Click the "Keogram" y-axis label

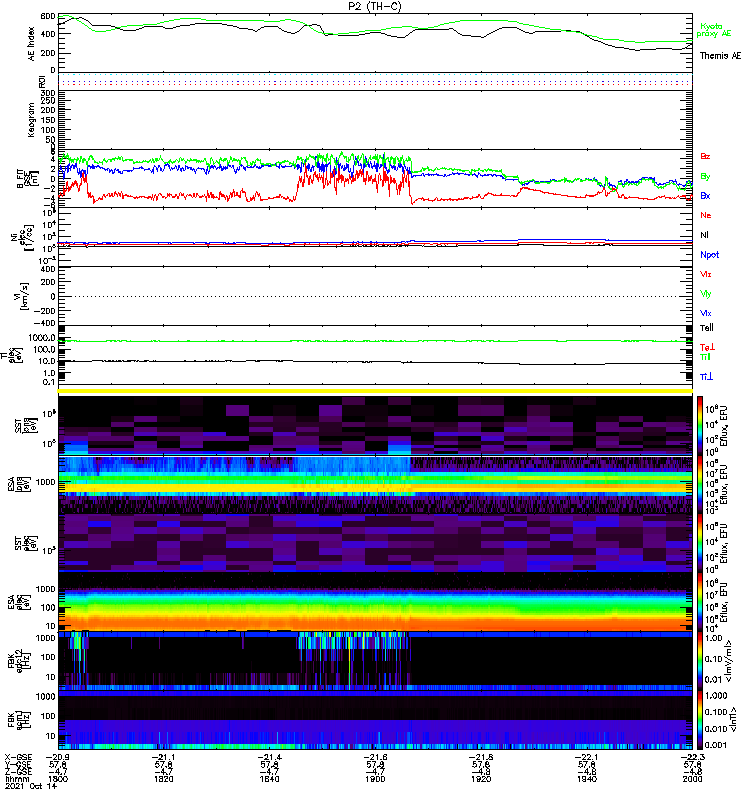point(31,119)
